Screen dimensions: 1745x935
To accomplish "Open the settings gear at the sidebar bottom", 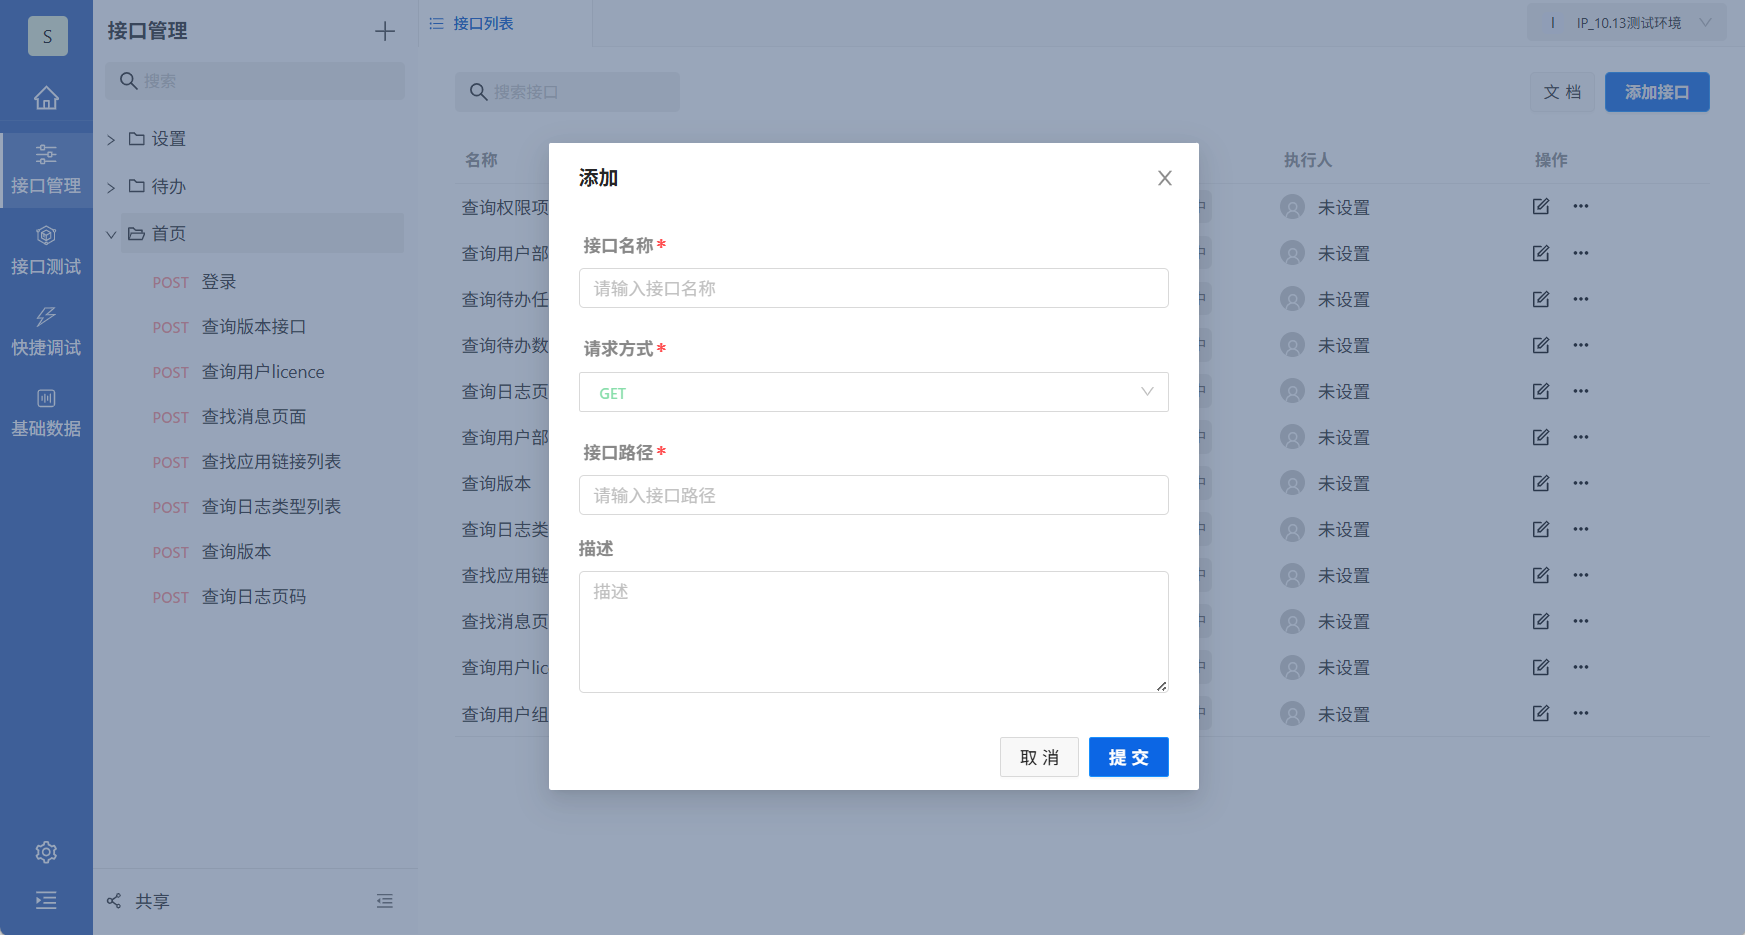I will (46, 852).
